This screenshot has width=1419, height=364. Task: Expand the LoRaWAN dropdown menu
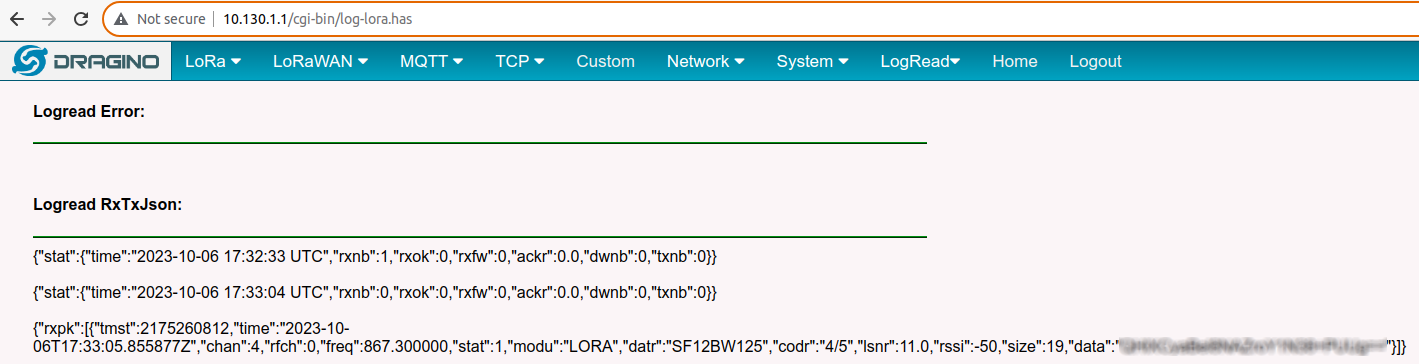[x=320, y=61]
